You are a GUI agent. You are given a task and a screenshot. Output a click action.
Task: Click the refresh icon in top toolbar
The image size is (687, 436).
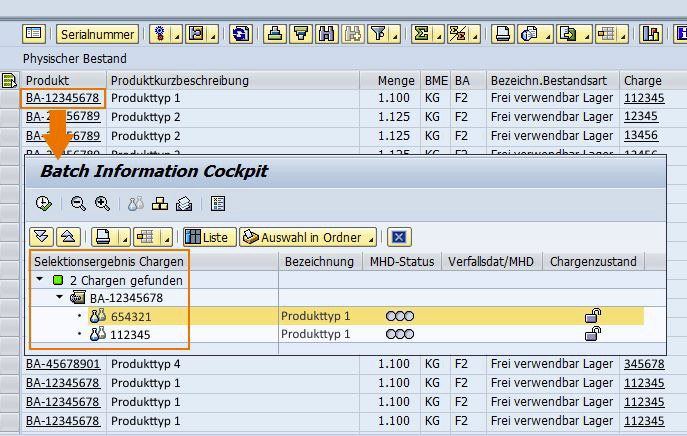pyautogui.click(x=240, y=34)
